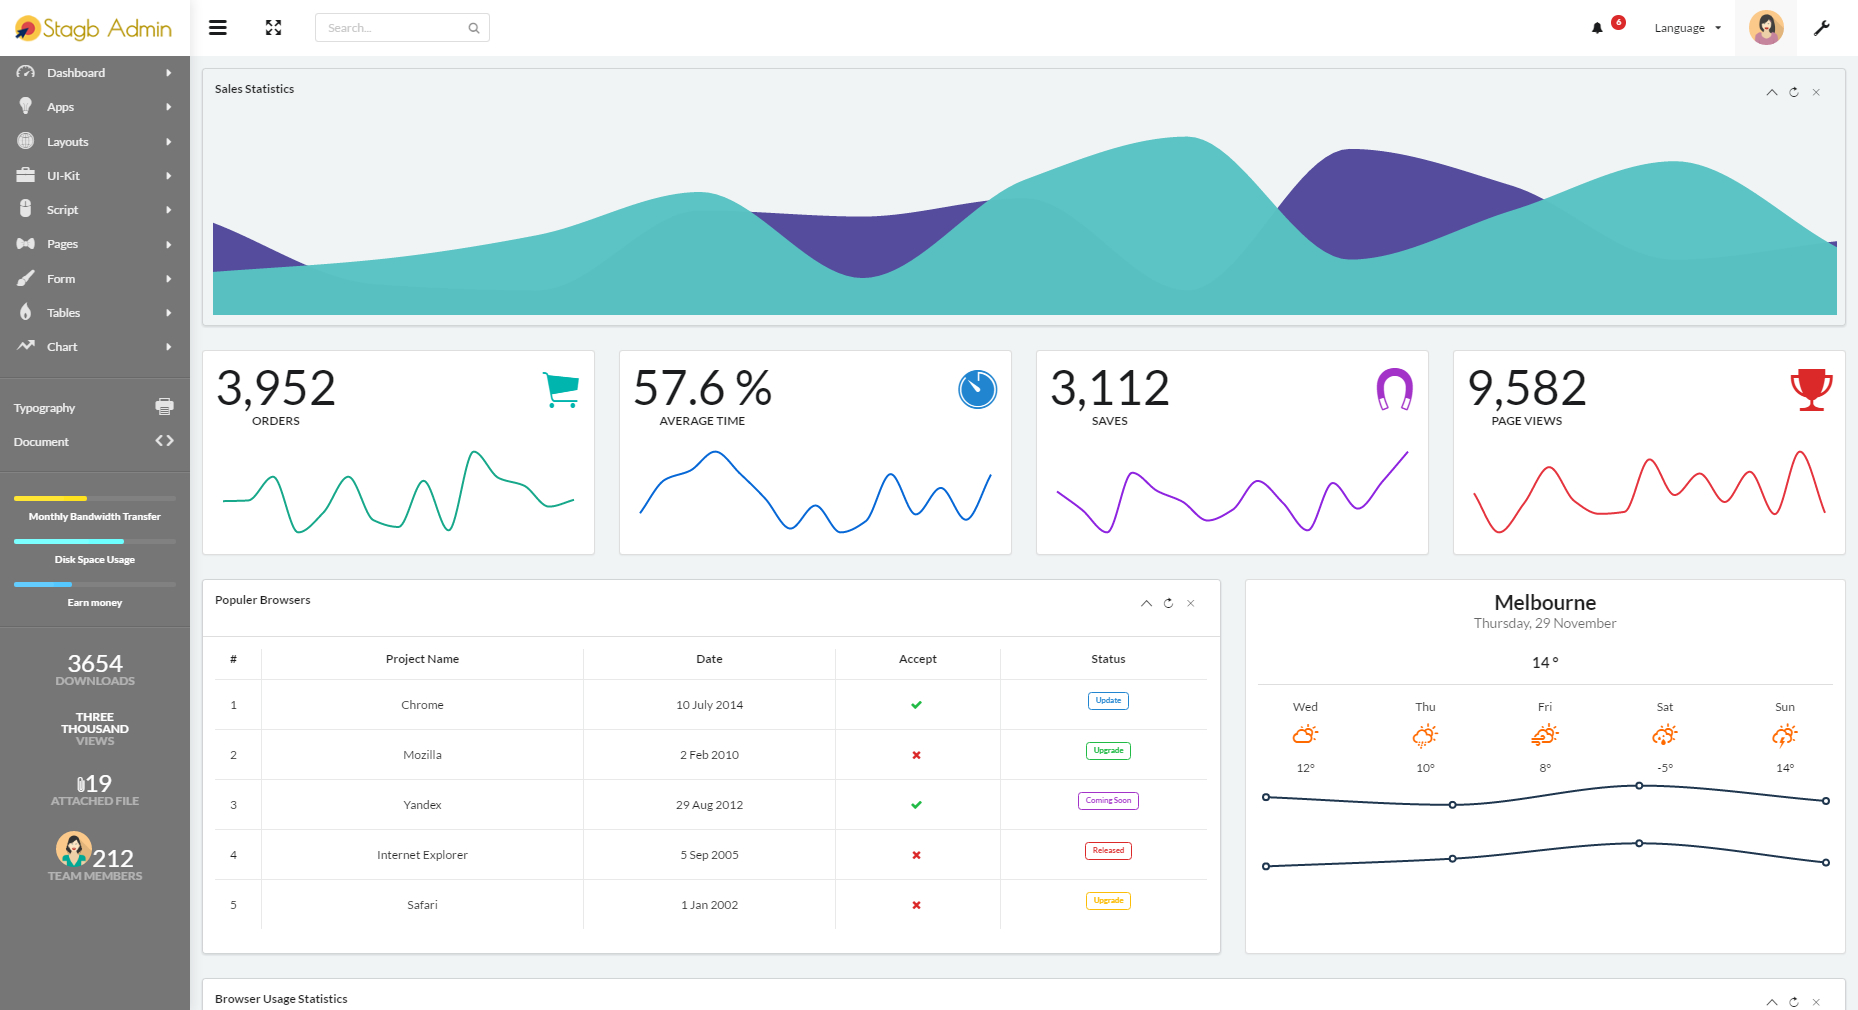This screenshot has height=1010, width=1858.
Task: Open the hamburger navigation menu
Action: (x=218, y=27)
